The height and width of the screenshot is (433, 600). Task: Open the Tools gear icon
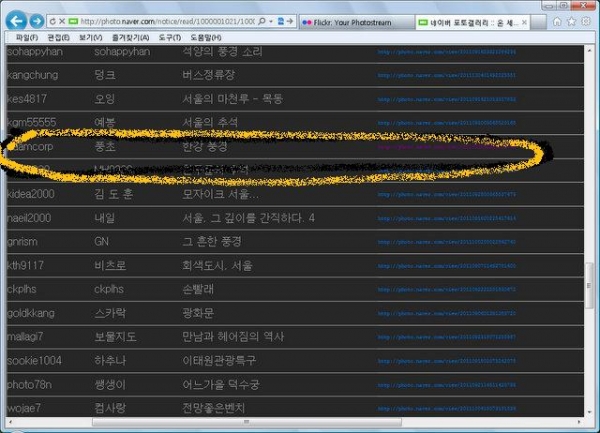[586, 22]
